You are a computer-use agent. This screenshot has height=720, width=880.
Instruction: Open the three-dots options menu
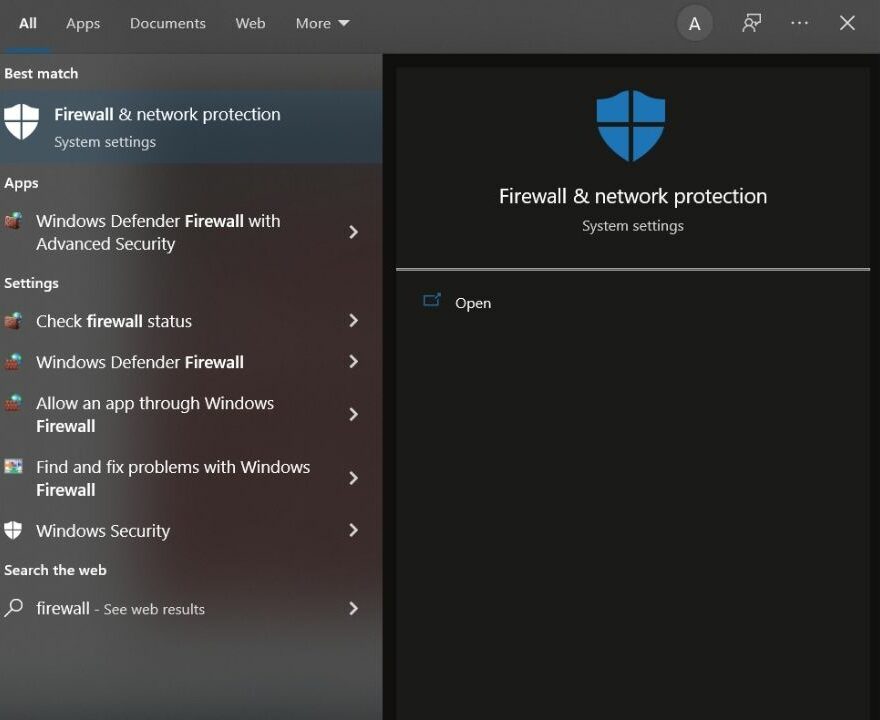point(799,23)
